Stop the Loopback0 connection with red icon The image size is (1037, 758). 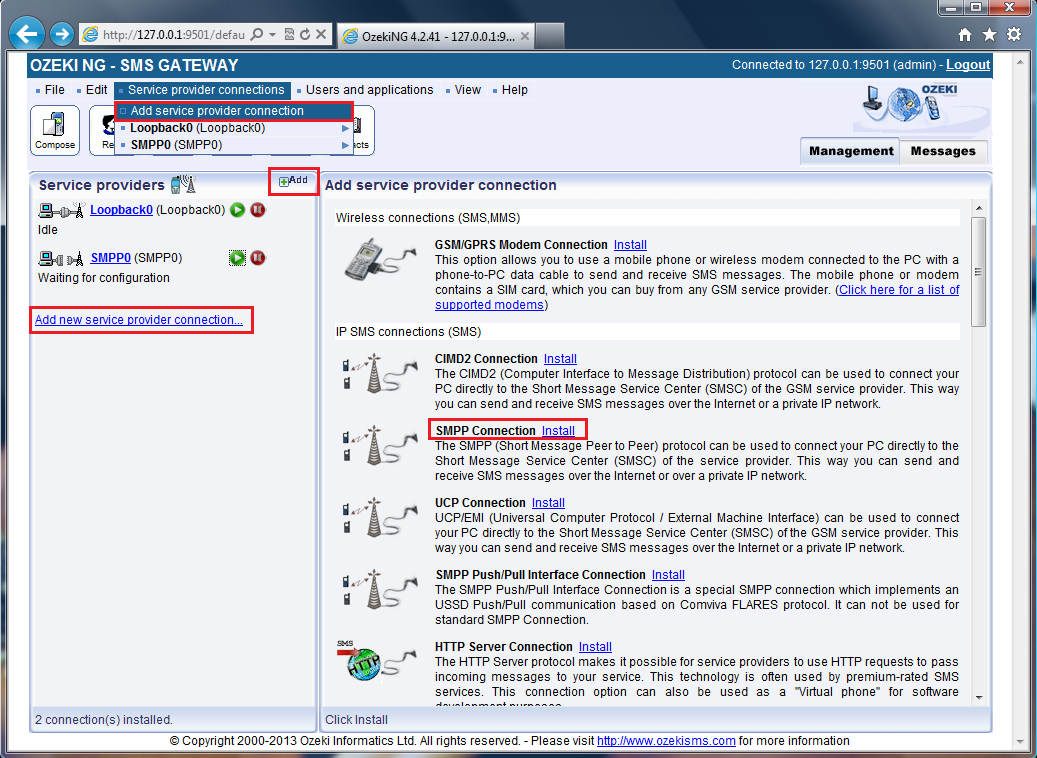coord(258,210)
